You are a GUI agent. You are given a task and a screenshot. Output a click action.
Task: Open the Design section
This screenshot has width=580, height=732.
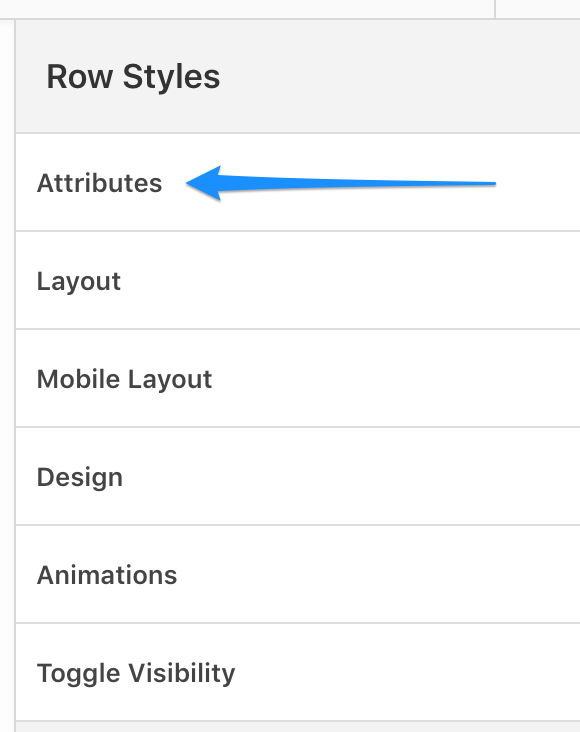[298, 476]
